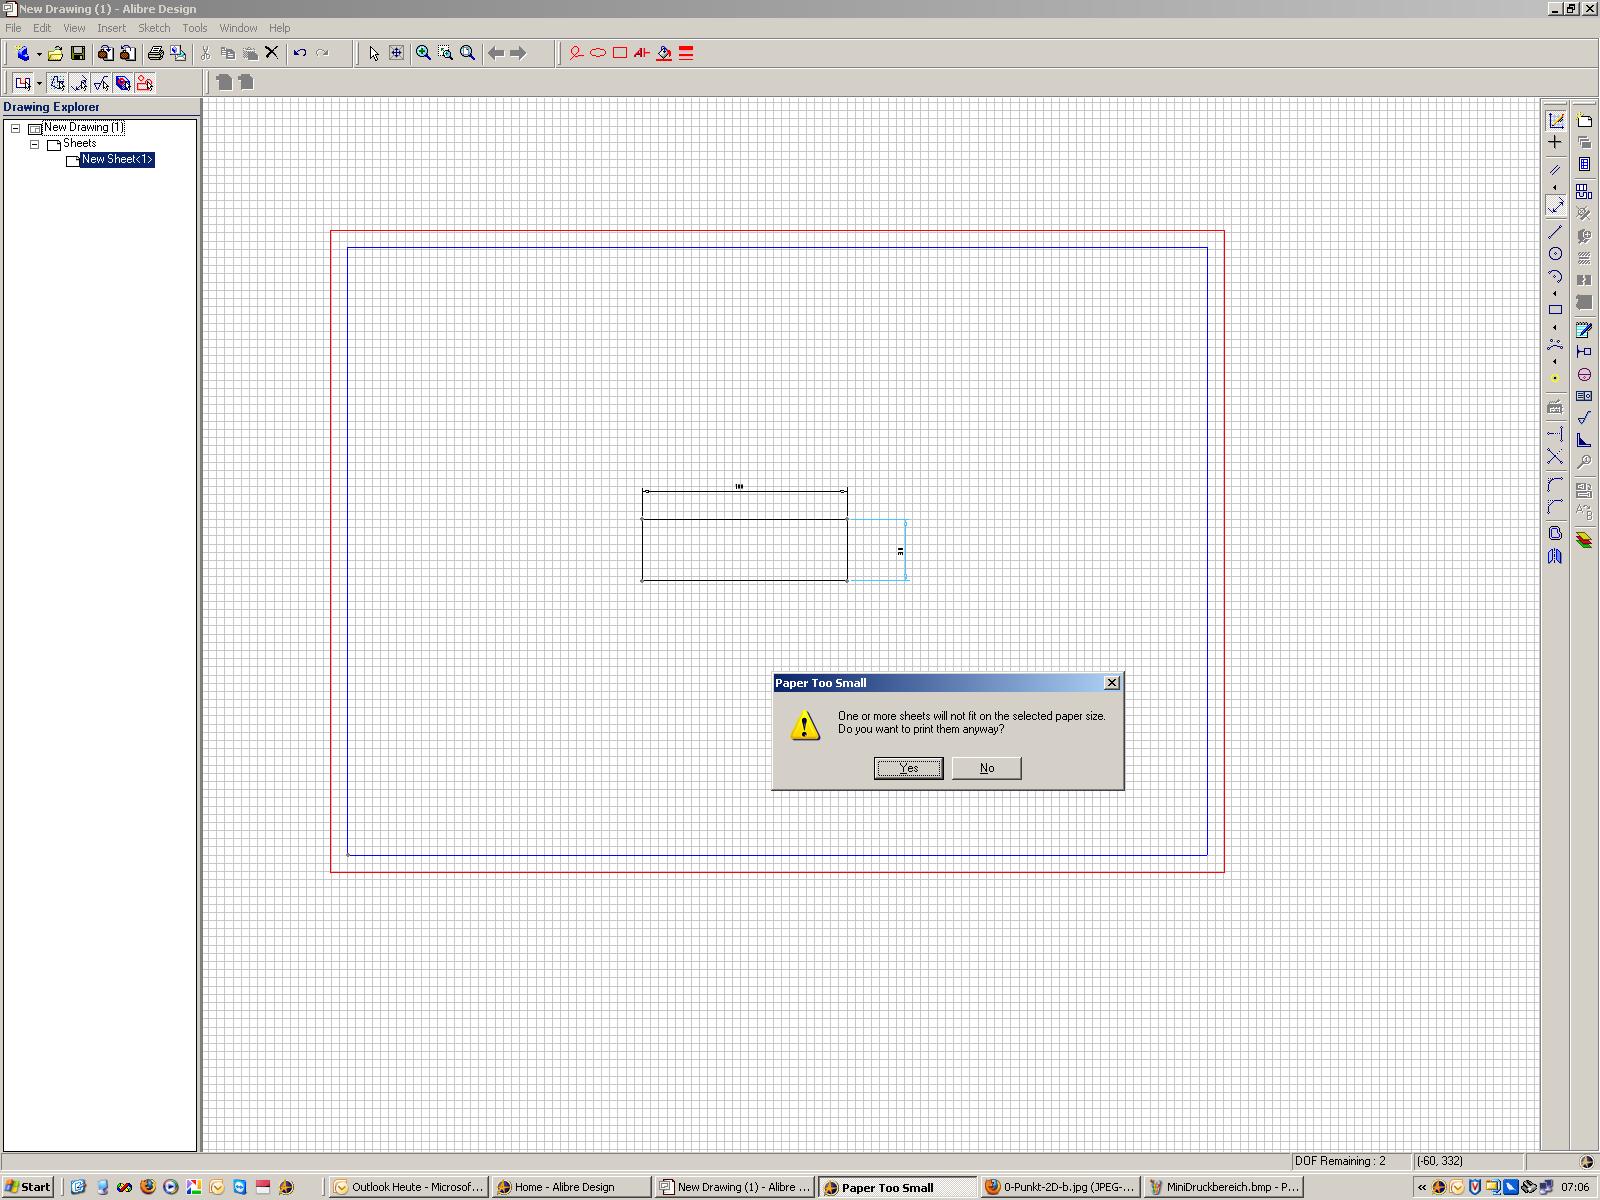Screen dimensions: 1600x1200
Task: Open the Edit menu
Action: (x=42, y=28)
